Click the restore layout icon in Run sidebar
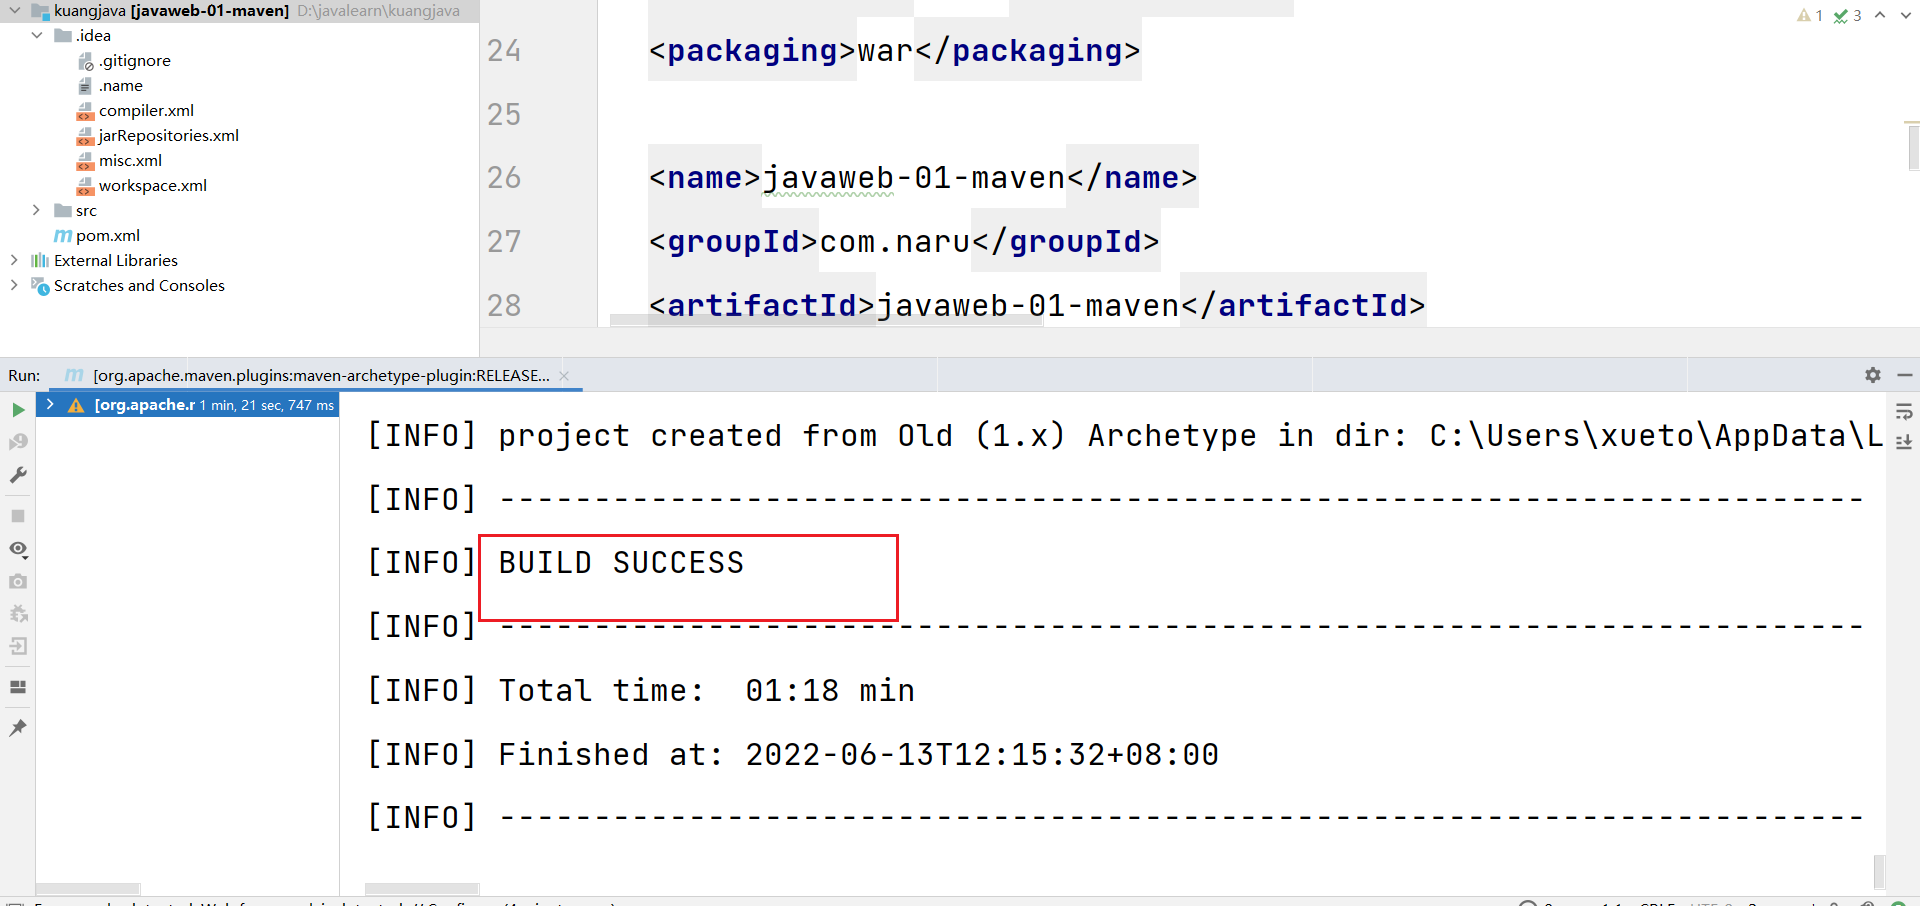This screenshot has height=906, width=1920. tap(18, 687)
